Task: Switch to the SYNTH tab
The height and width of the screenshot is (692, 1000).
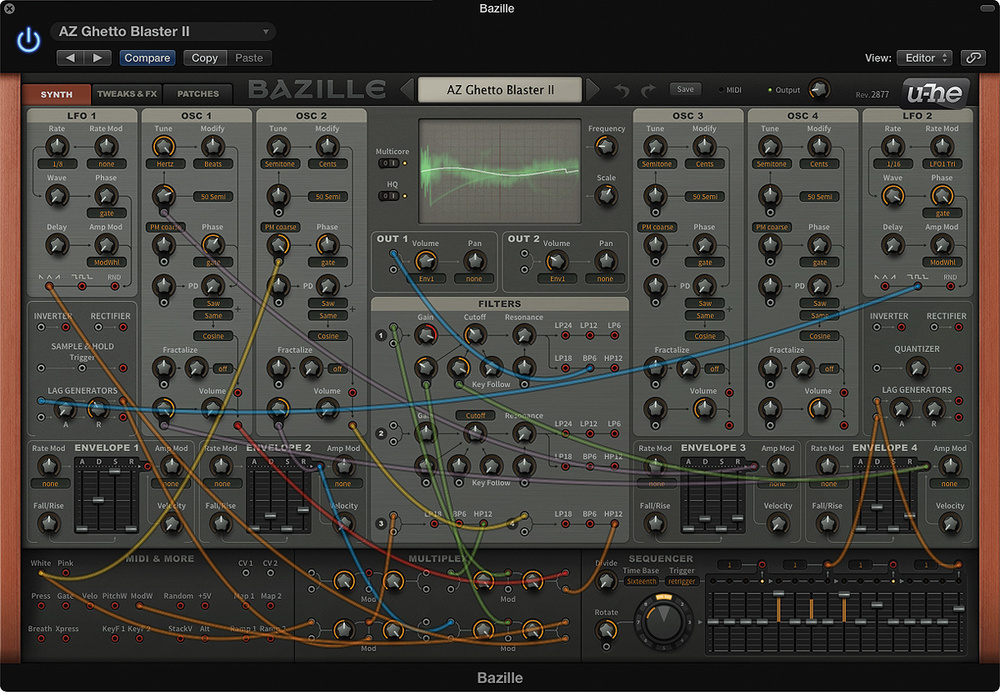Action: [56, 94]
